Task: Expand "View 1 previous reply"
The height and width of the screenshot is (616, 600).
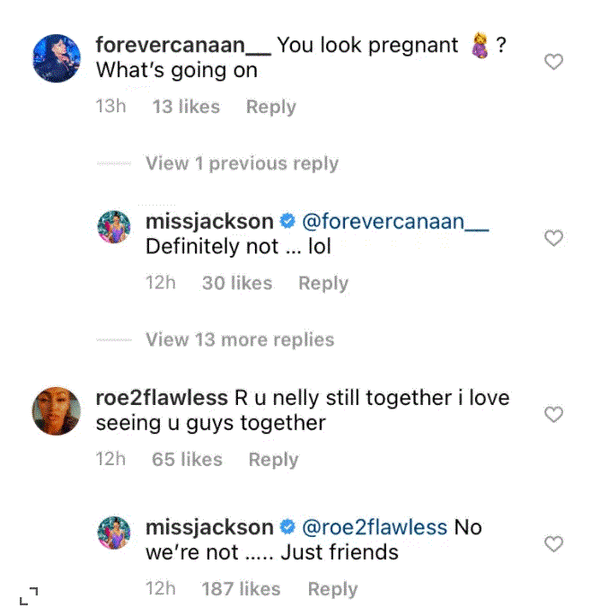Action: click(242, 163)
